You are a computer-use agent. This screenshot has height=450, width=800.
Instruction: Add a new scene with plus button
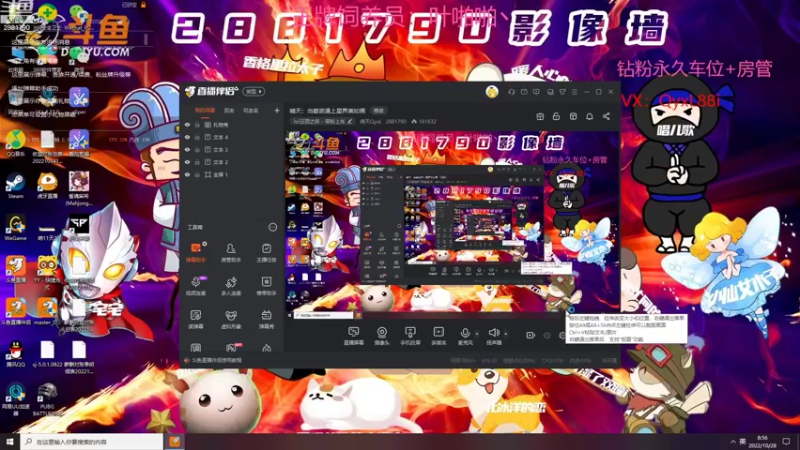click(x=277, y=110)
